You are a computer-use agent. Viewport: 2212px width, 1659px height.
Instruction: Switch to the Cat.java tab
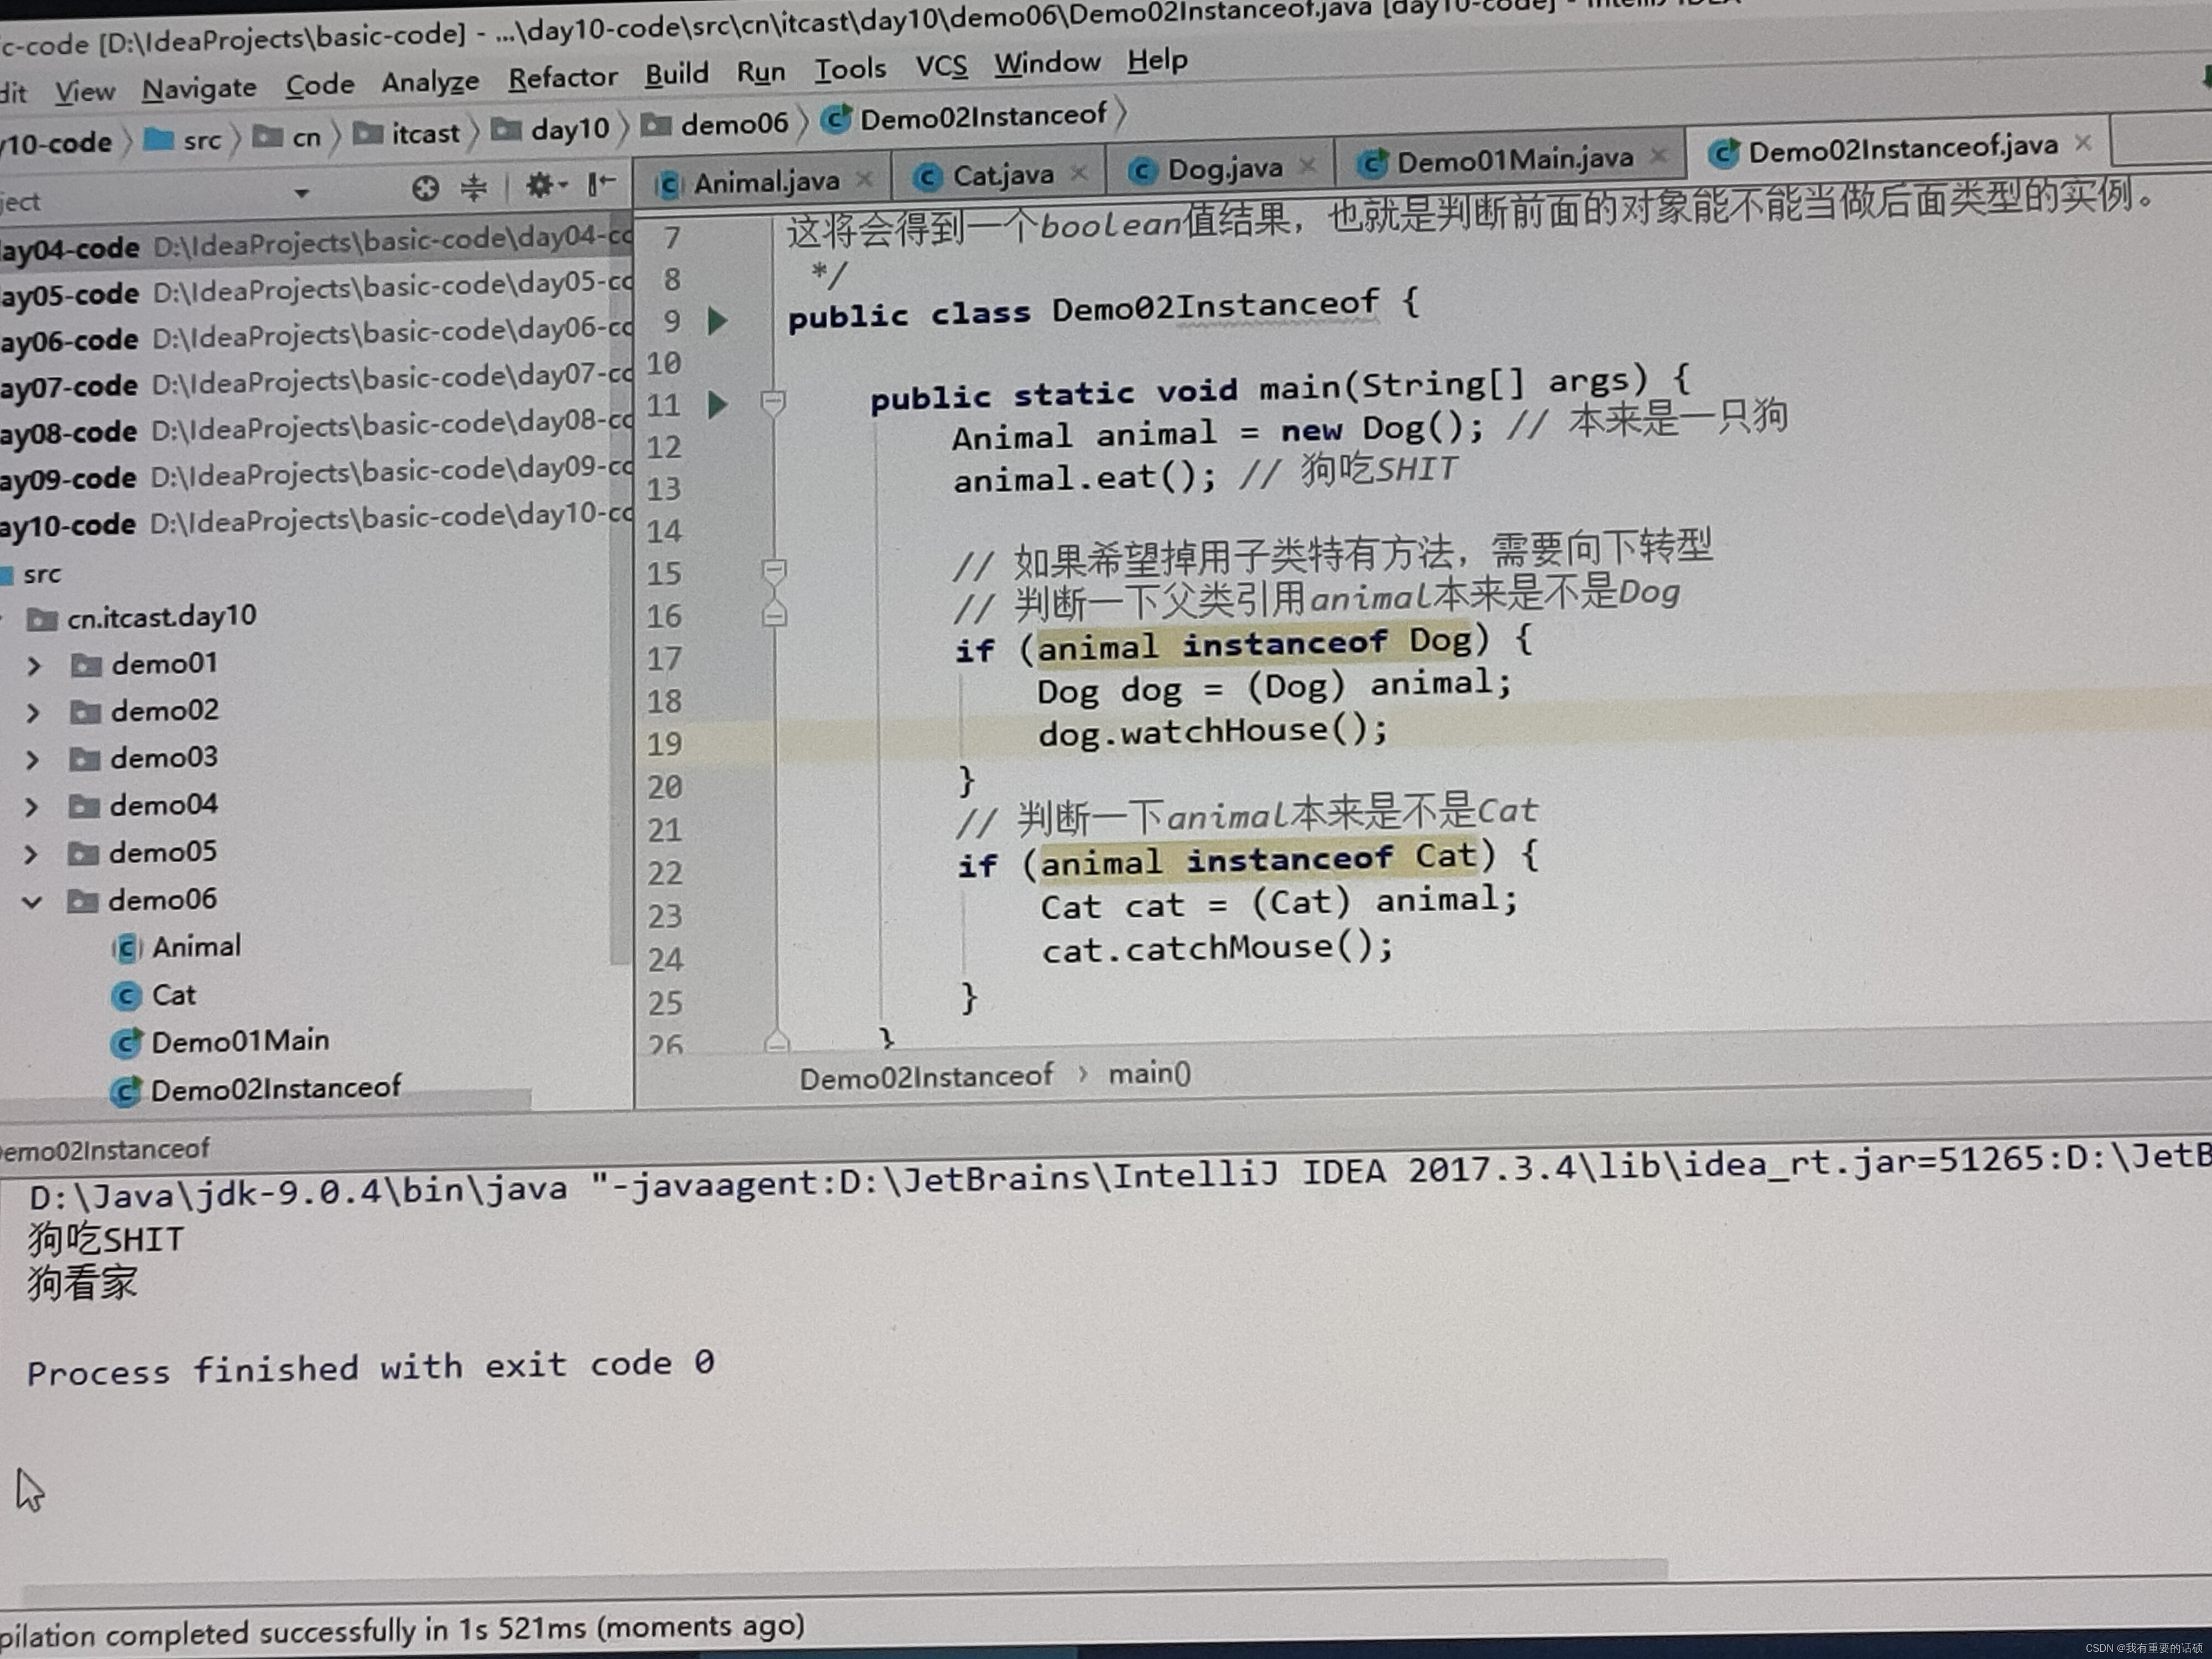tap(1003, 175)
